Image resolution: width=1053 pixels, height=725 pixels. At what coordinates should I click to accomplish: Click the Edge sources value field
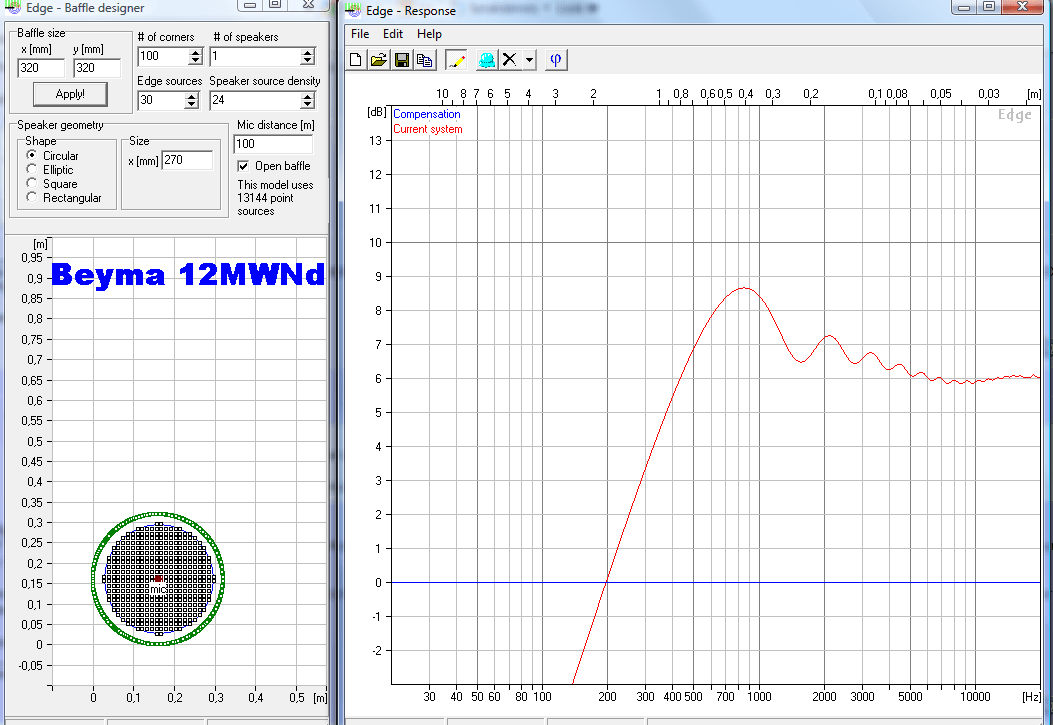coord(162,100)
